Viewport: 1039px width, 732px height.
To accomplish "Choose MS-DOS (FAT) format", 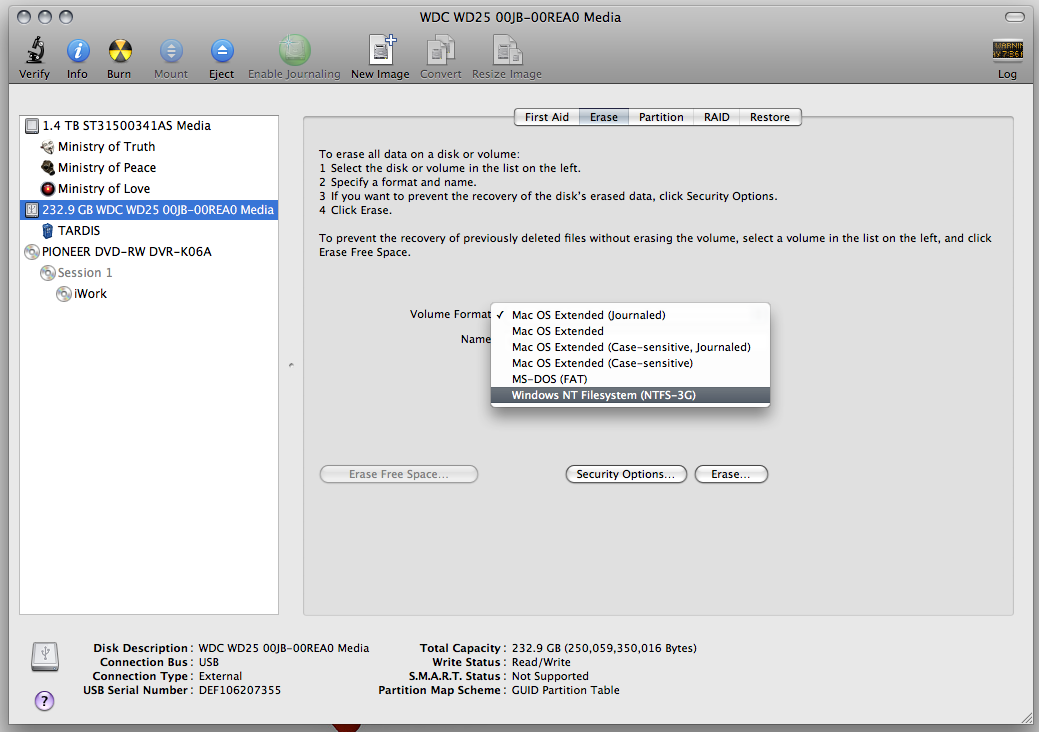I will [630, 379].
